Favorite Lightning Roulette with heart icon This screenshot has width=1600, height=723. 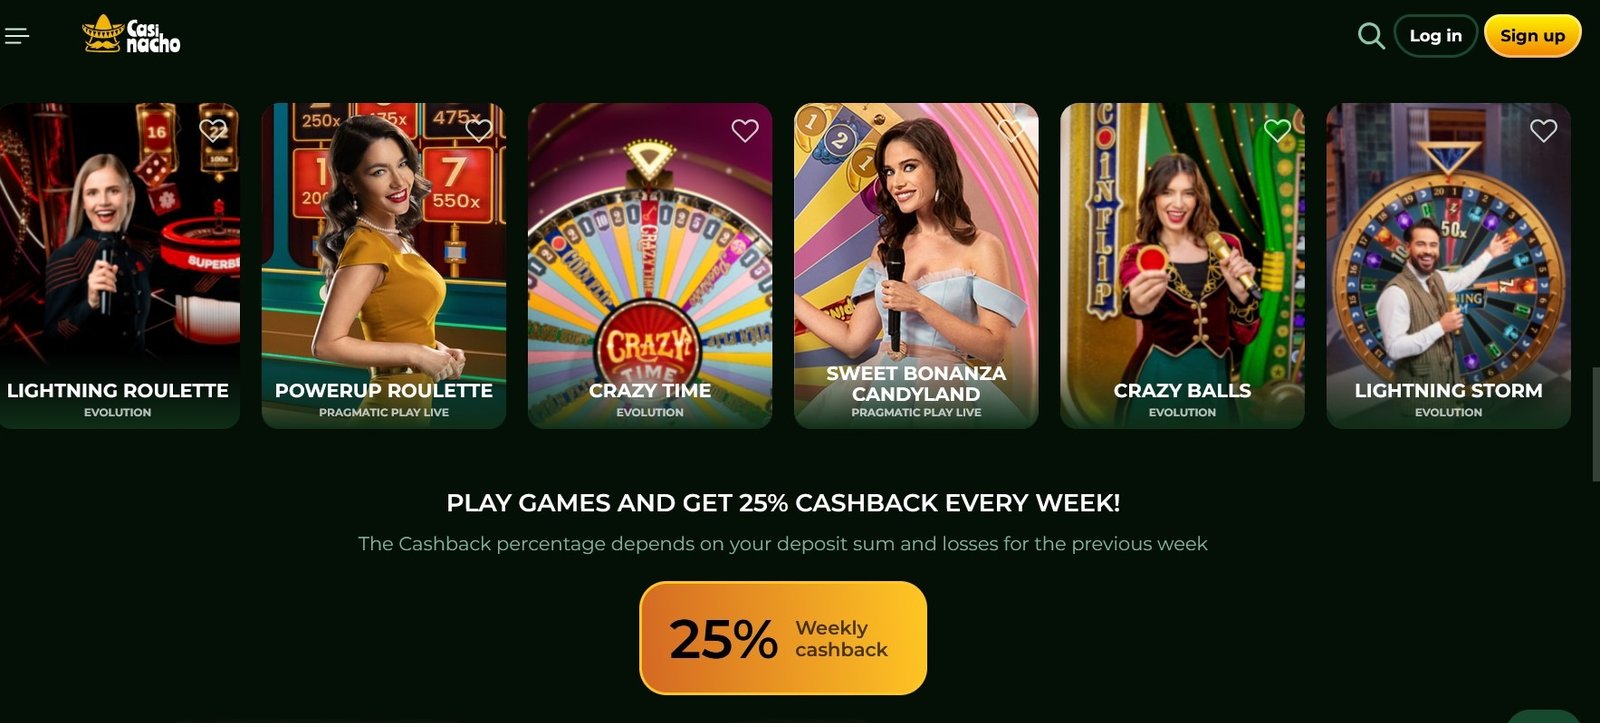213,130
